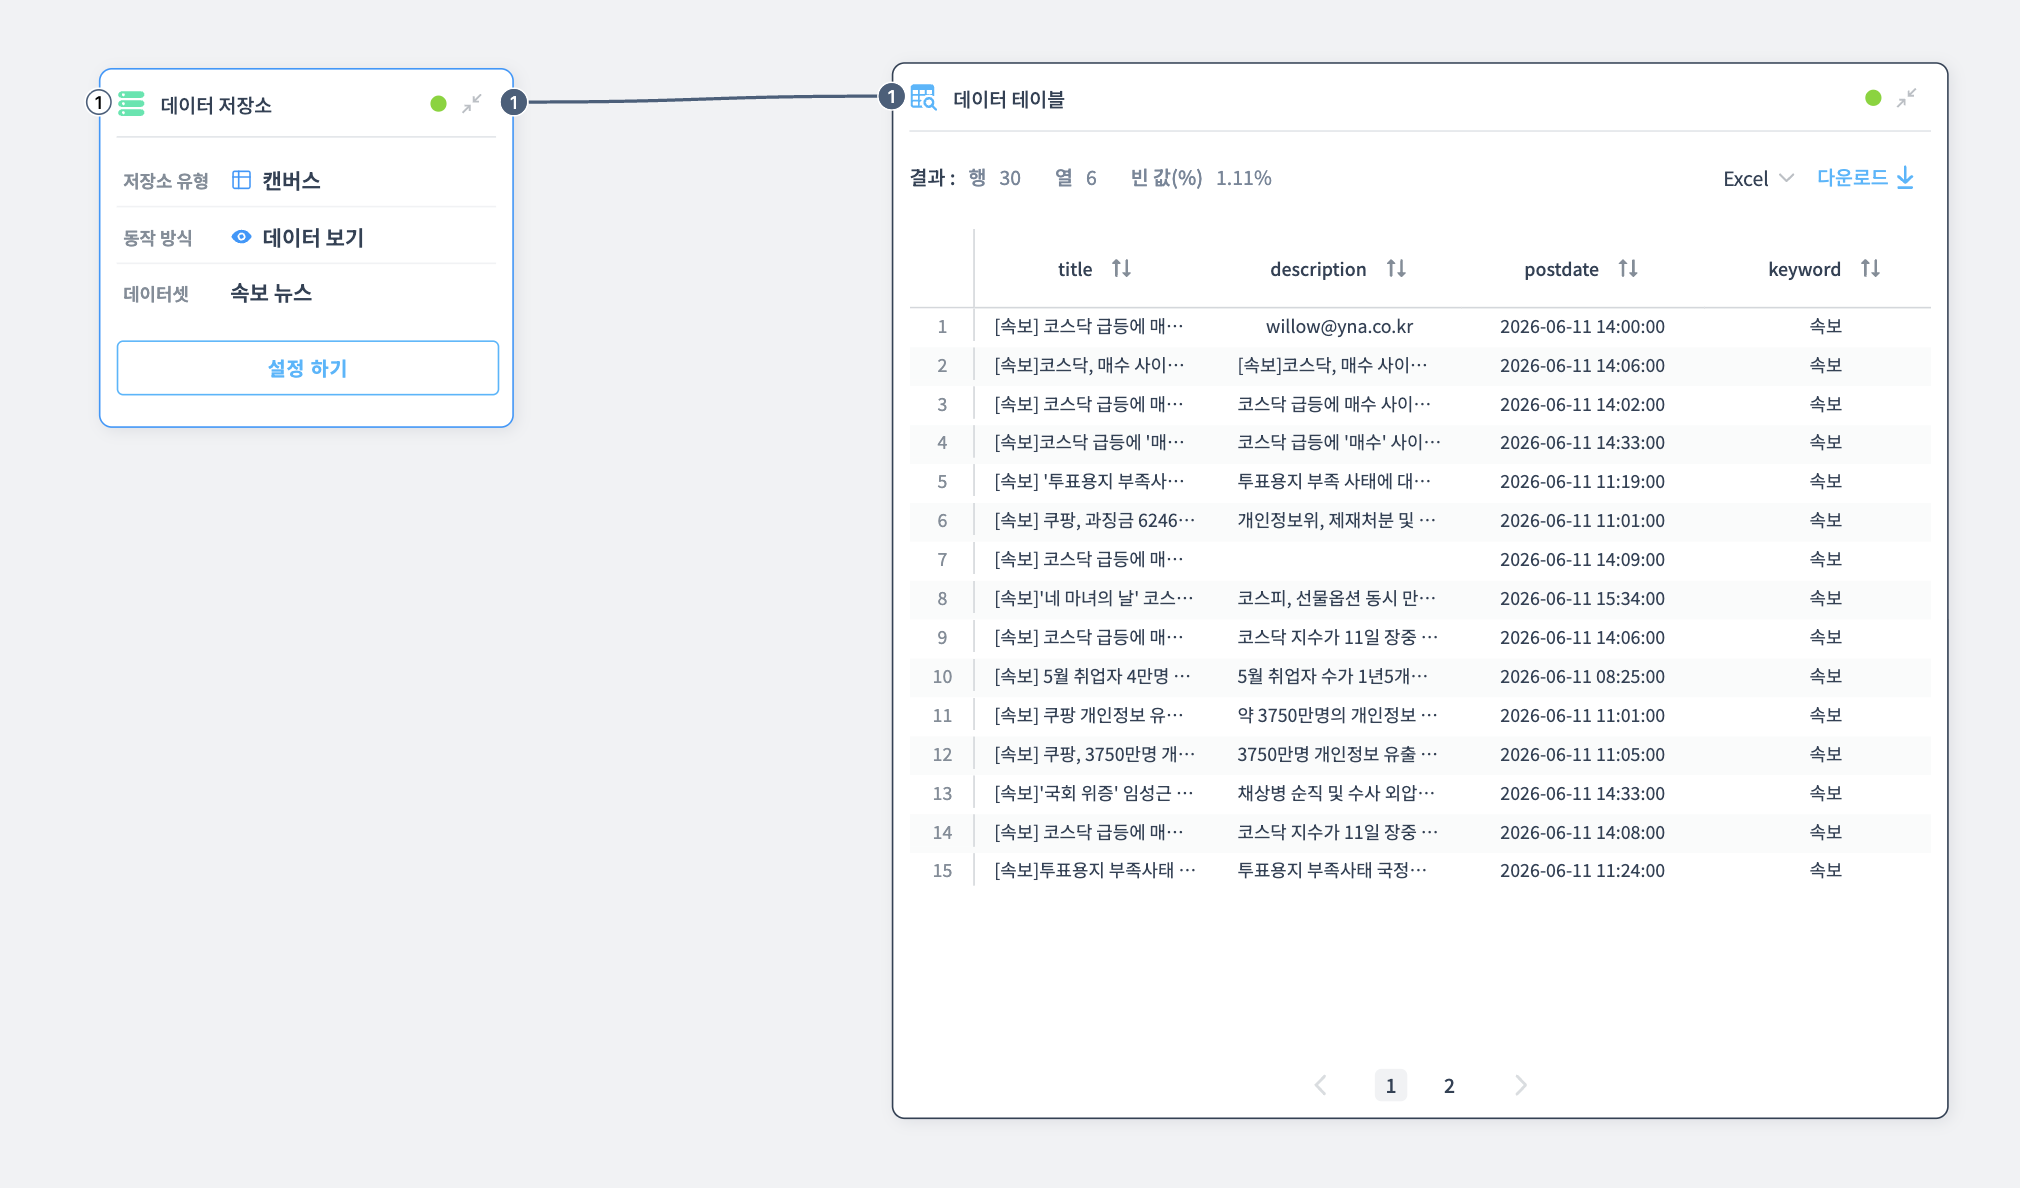Click green status dot on 데이터 저장소
This screenshot has width=2020, height=1188.
click(438, 104)
